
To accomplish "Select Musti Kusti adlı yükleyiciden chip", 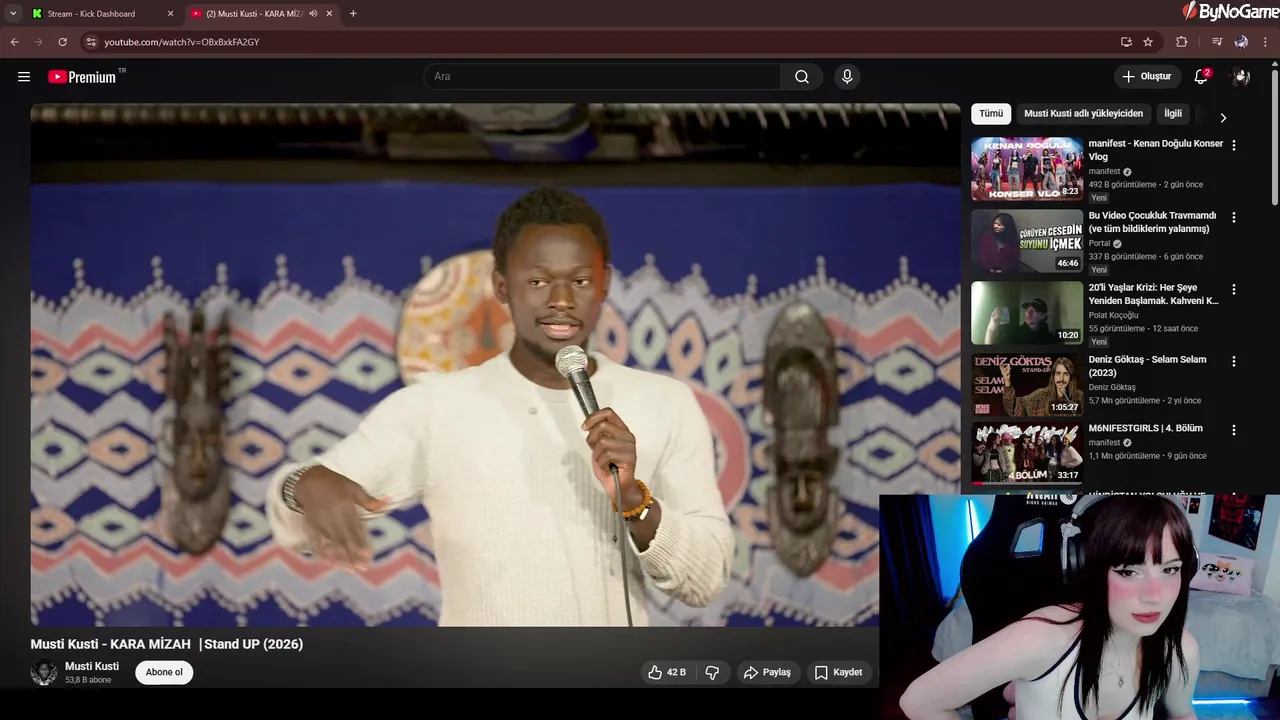I will coord(1083,114).
